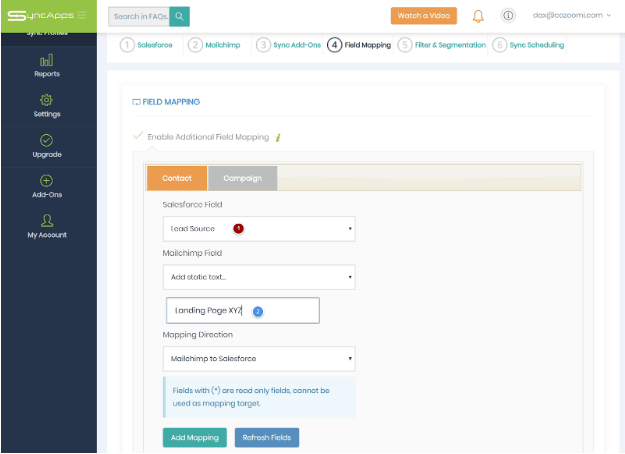Viewport: 625px width, 454px height.
Task: Click the Mailchimp Field label
Action: click(192, 253)
